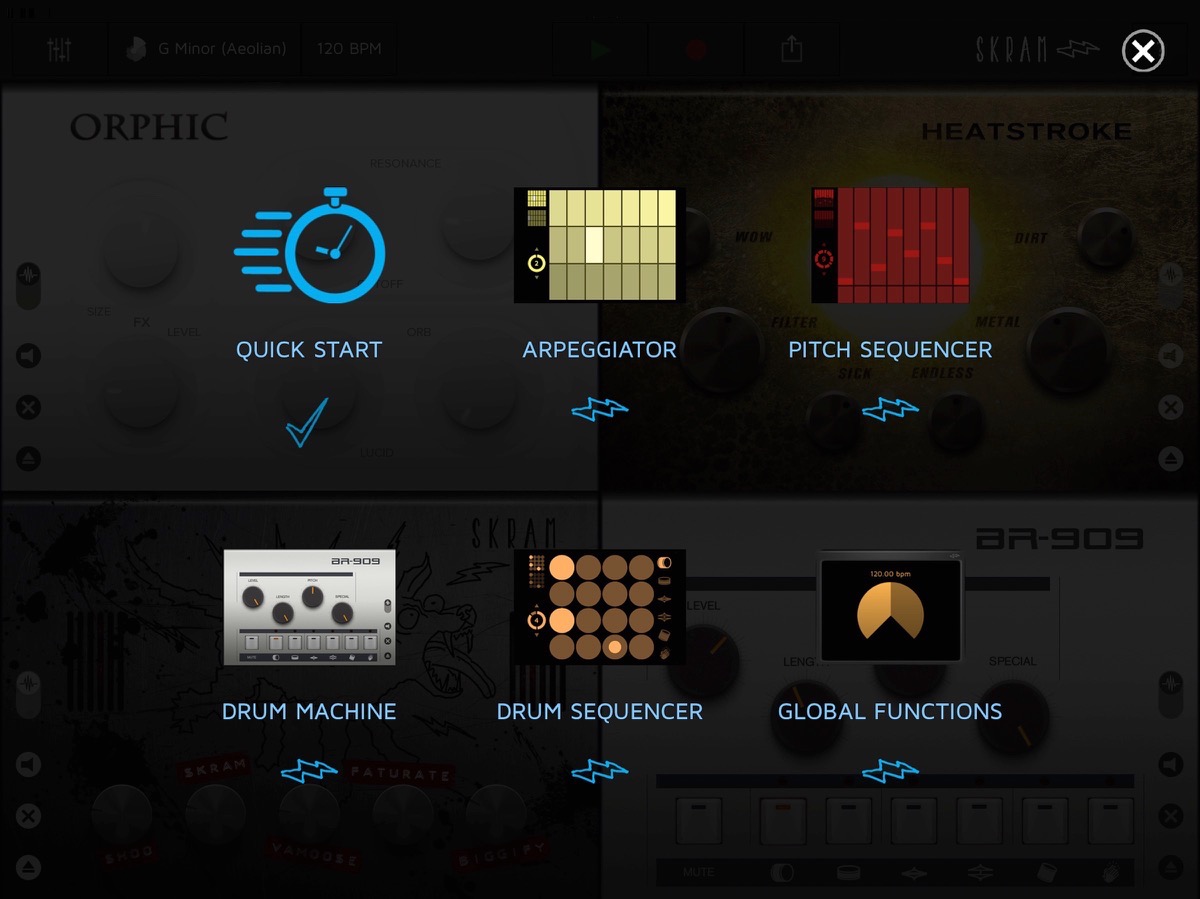
Task: Click the eject icon on the Heatstroke panel
Action: coord(1171,459)
